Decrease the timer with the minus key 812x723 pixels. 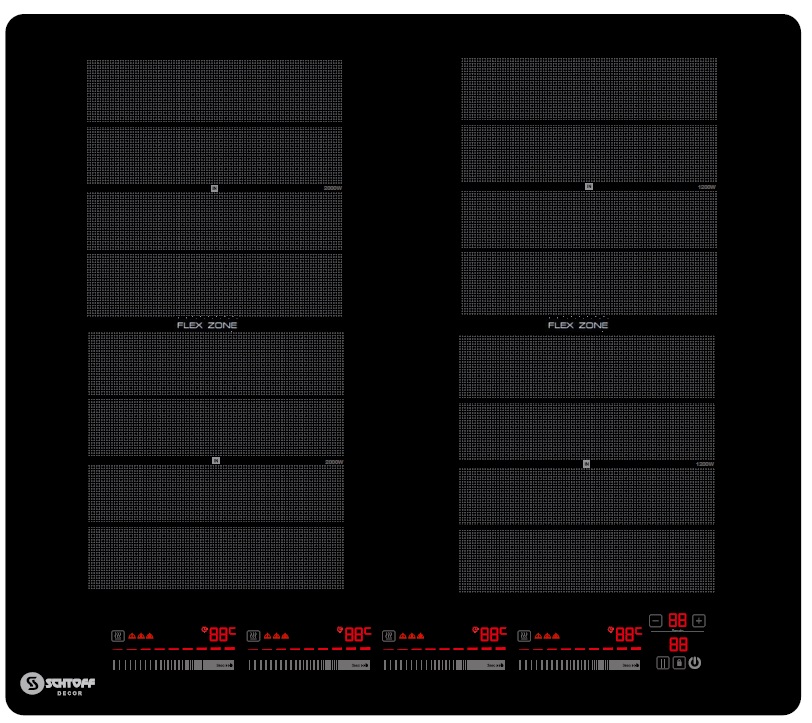click(x=655, y=621)
